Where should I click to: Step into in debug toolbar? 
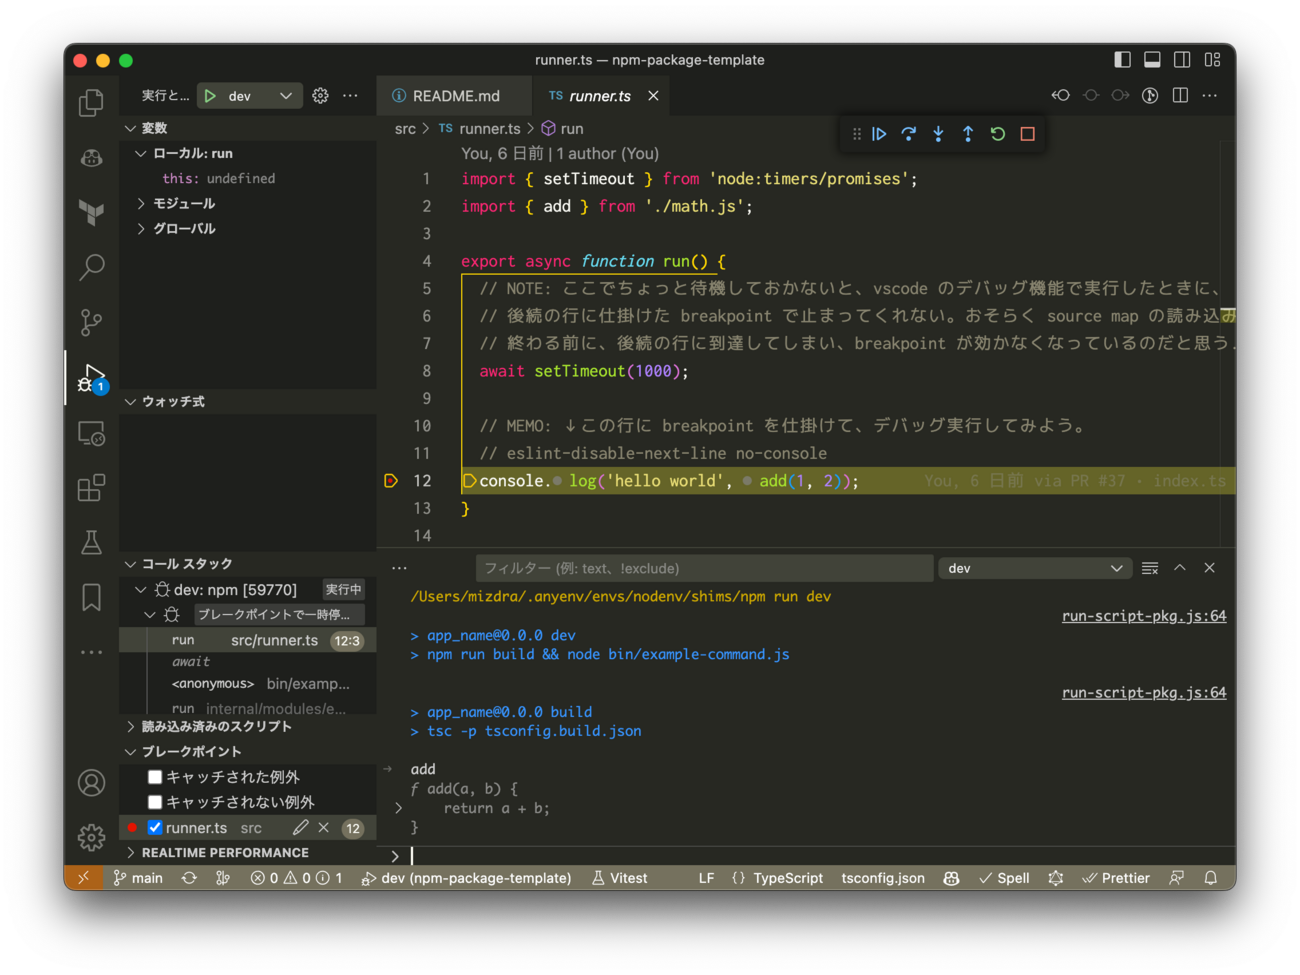point(938,134)
